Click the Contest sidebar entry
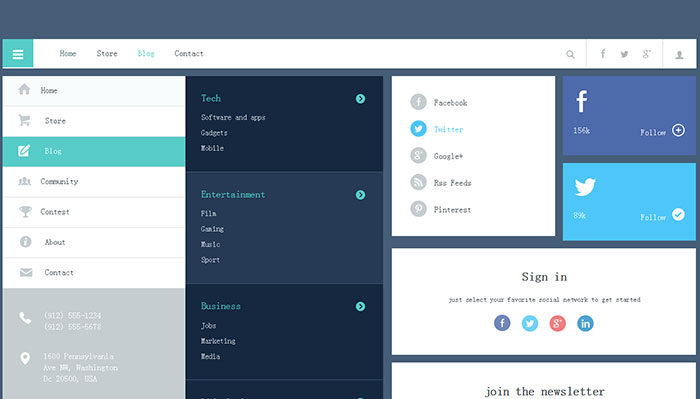This screenshot has height=399, width=700. 94,212
